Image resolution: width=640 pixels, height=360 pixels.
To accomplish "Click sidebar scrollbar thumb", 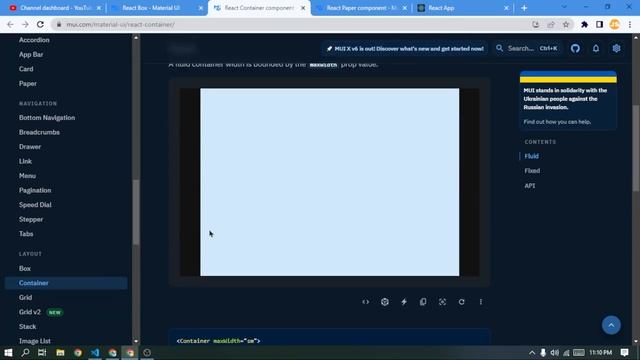I will tap(136, 212).
